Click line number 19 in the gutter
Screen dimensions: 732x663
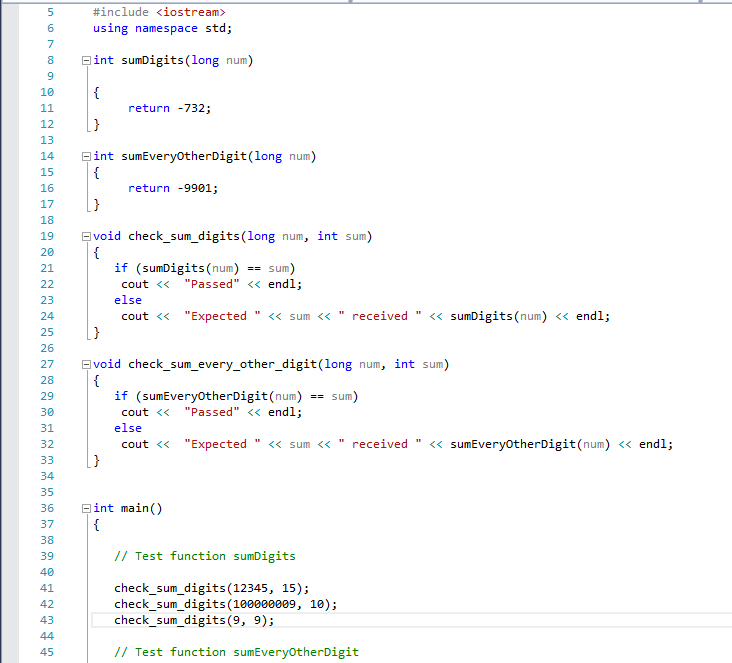pos(47,236)
